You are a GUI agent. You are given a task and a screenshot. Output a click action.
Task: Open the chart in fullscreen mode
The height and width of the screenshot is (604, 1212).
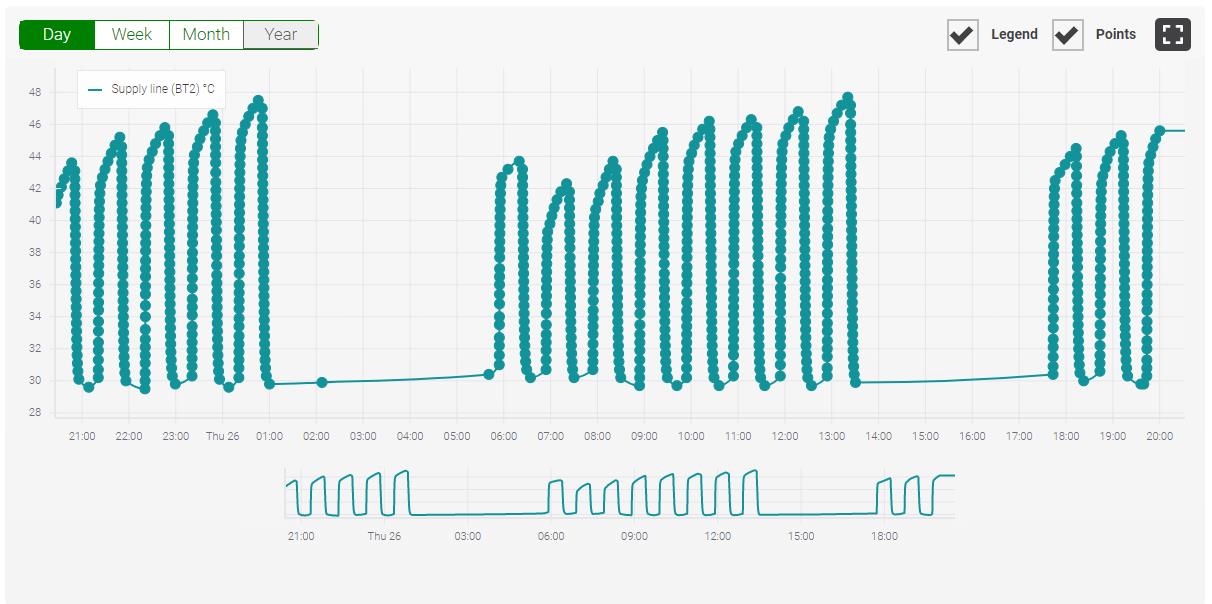coord(1173,35)
